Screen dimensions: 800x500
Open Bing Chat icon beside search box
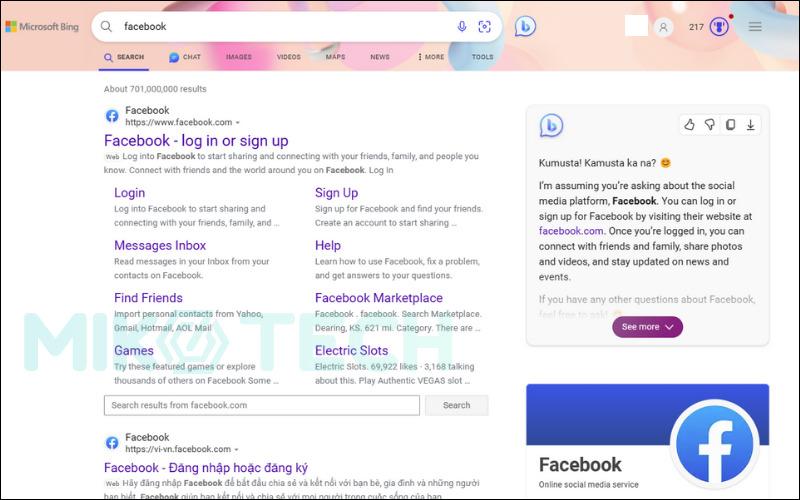click(525, 26)
